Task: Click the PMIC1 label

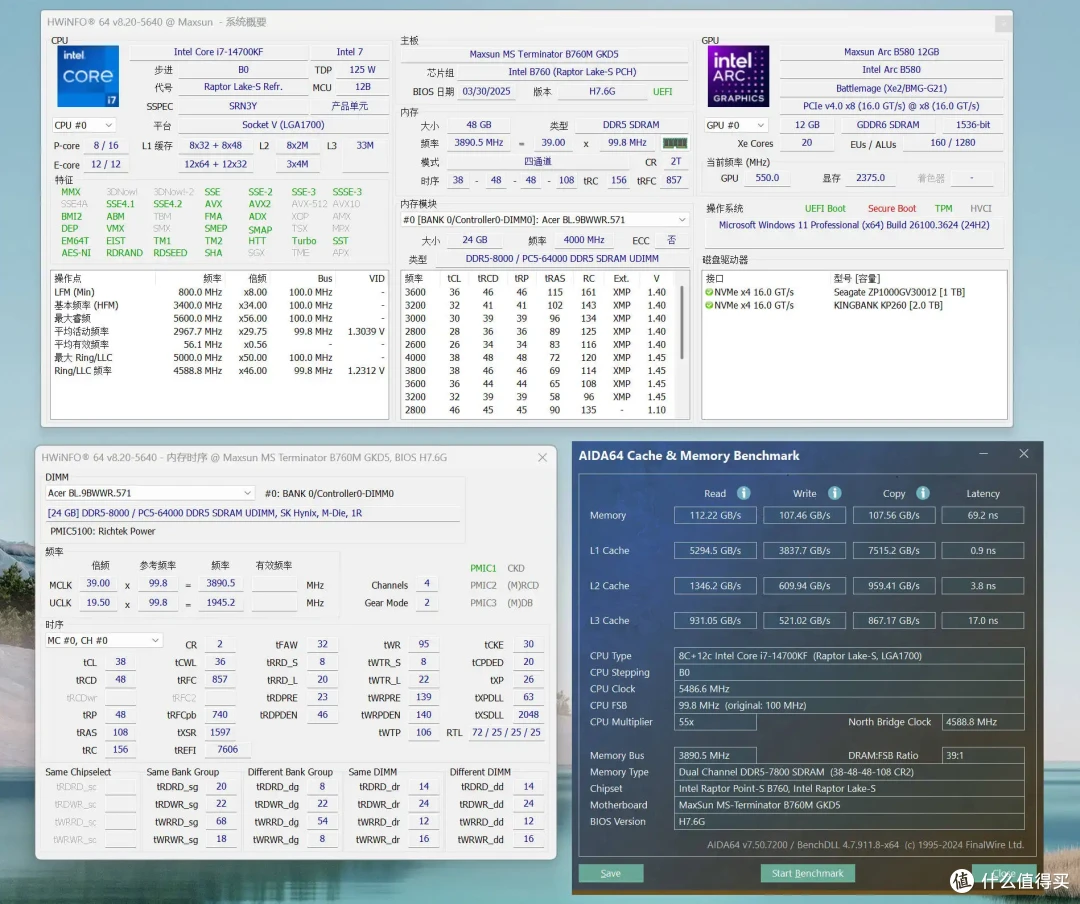Action: pos(483,568)
